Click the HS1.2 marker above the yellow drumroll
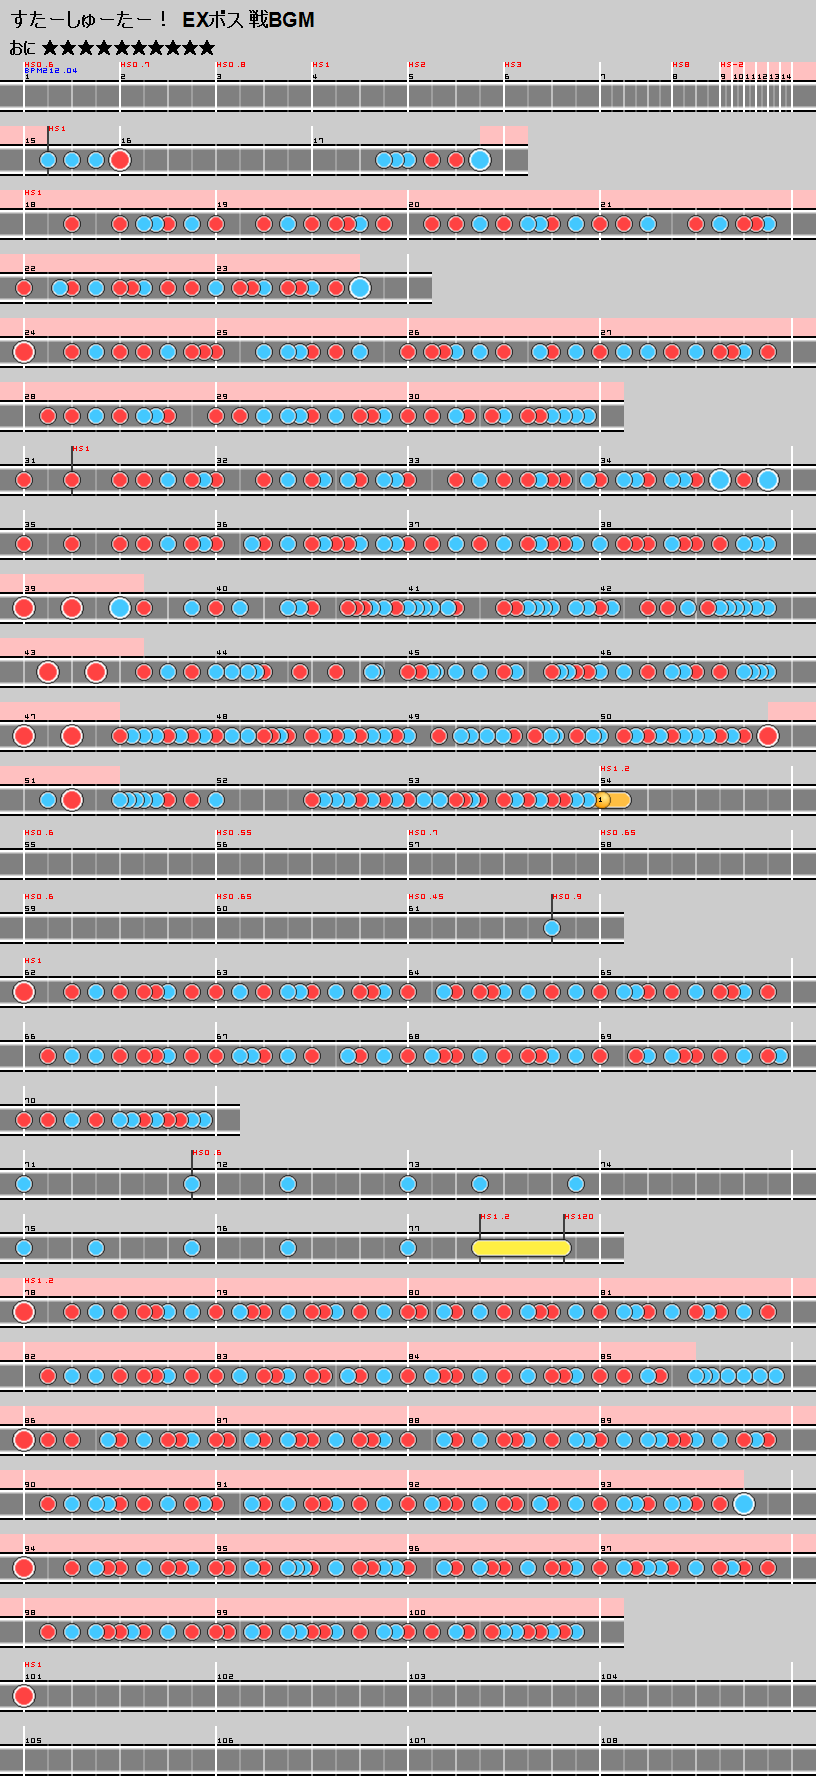Screen dimensions: 816x1776 coord(495,1216)
